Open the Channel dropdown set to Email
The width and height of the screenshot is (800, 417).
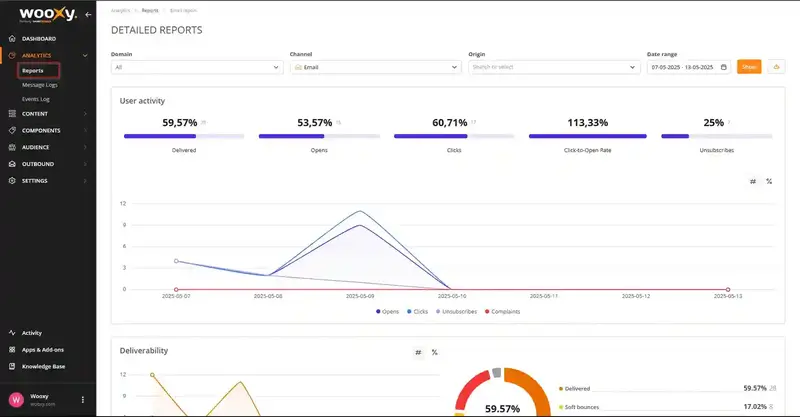click(375, 67)
